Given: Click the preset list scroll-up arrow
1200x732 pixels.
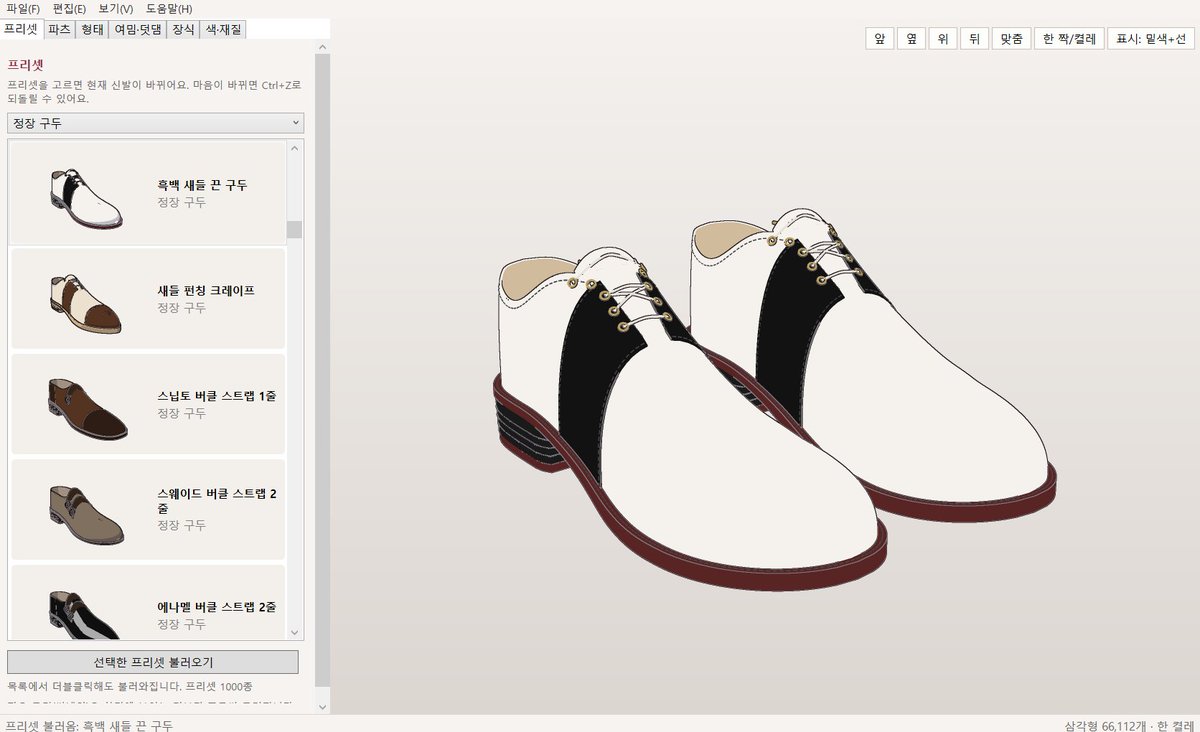Looking at the screenshot, I should click(x=294, y=148).
